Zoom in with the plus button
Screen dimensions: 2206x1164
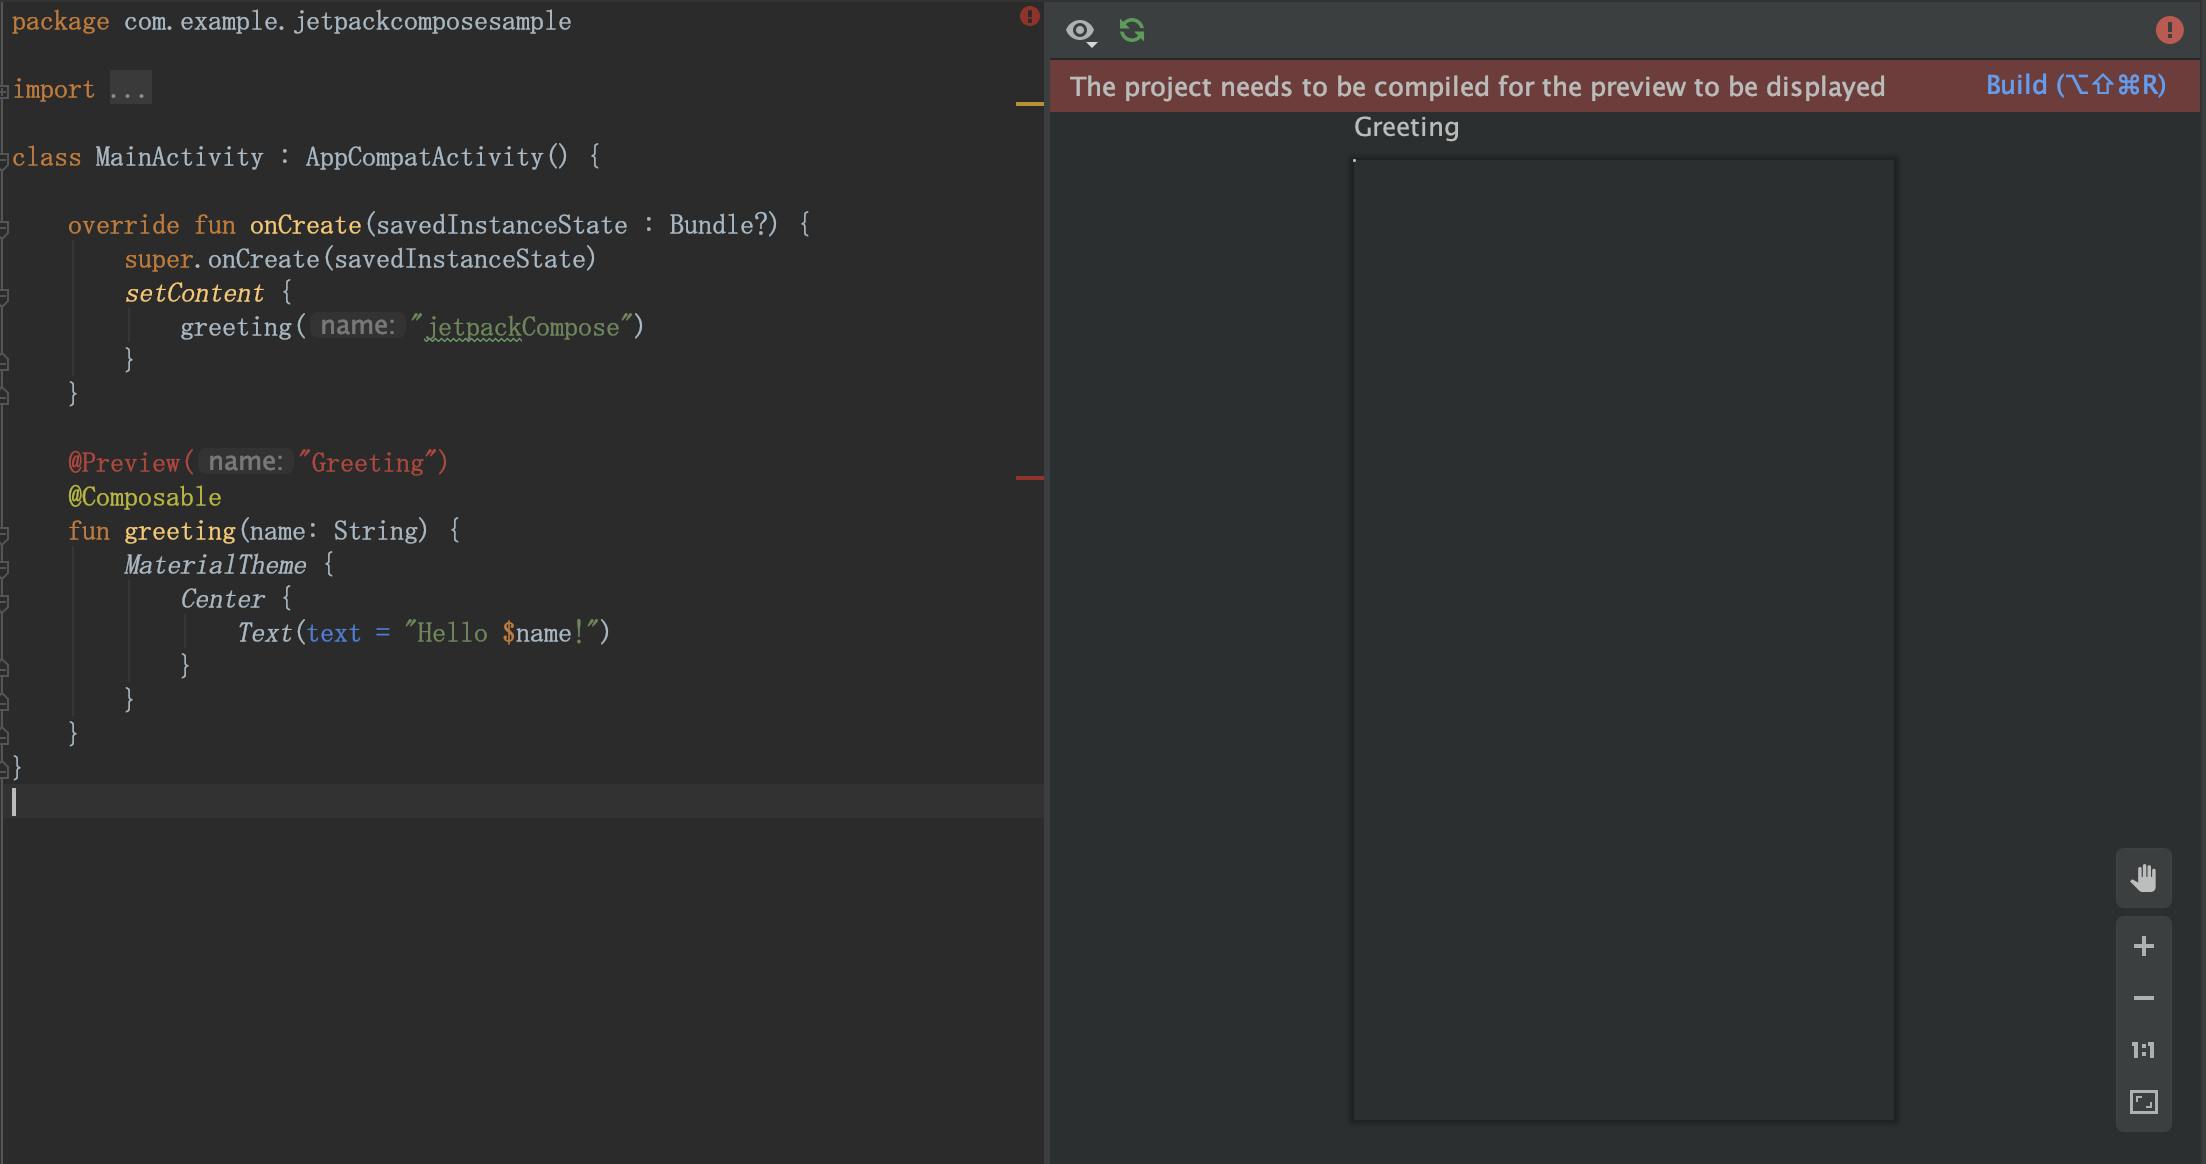tap(2143, 946)
